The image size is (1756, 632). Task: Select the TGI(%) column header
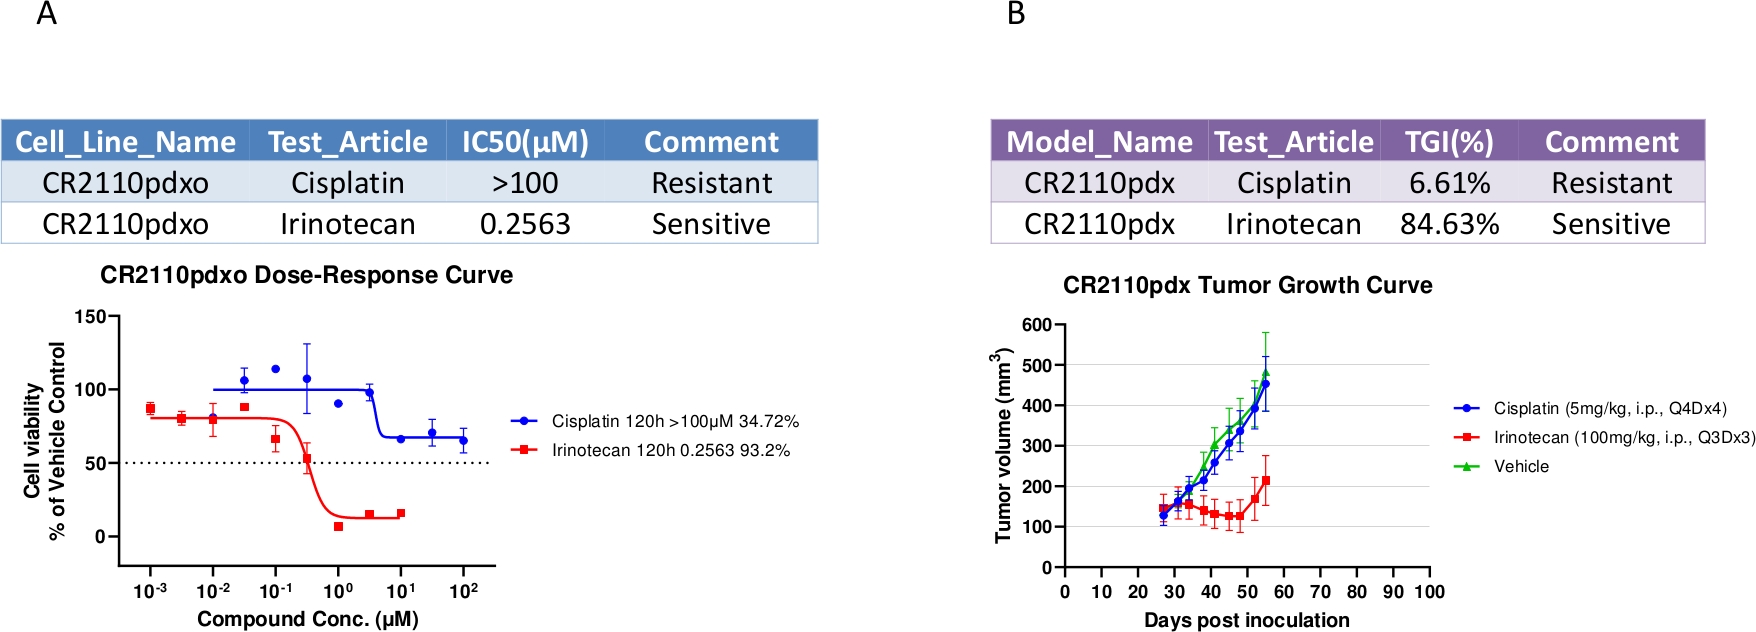pyautogui.click(x=1449, y=142)
